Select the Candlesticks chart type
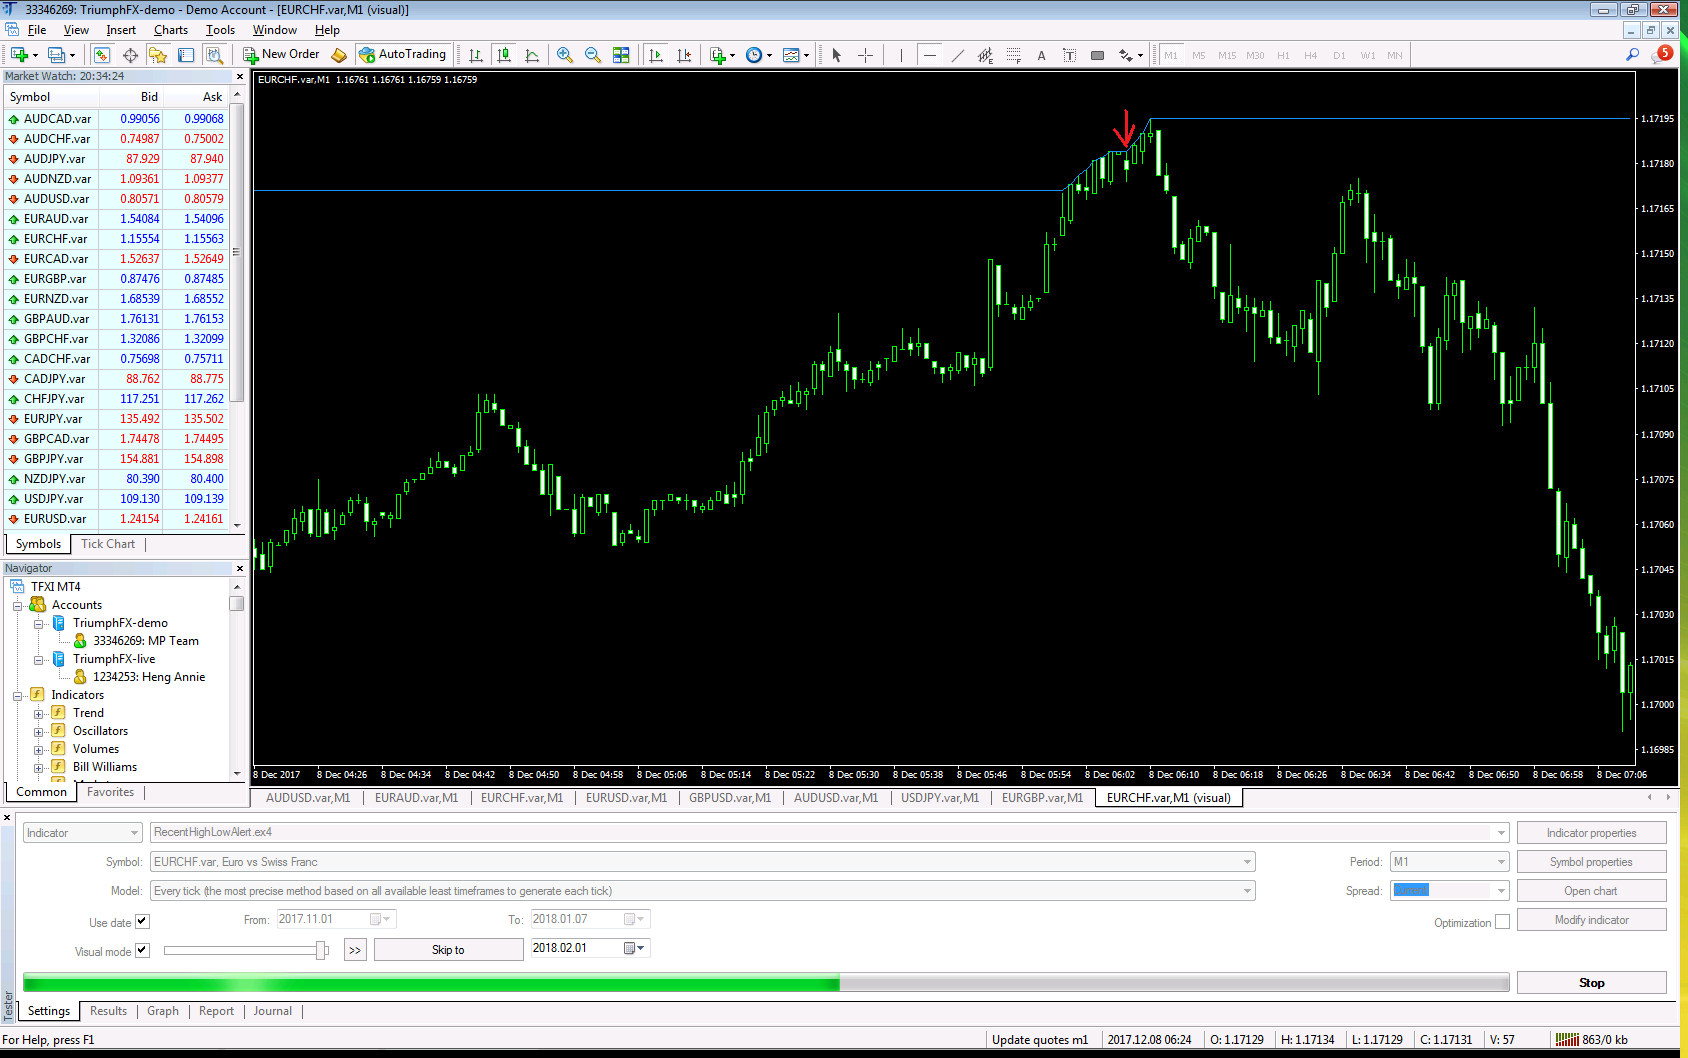Image resolution: width=1688 pixels, height=1058 pixels. click(x=504, y=55)
